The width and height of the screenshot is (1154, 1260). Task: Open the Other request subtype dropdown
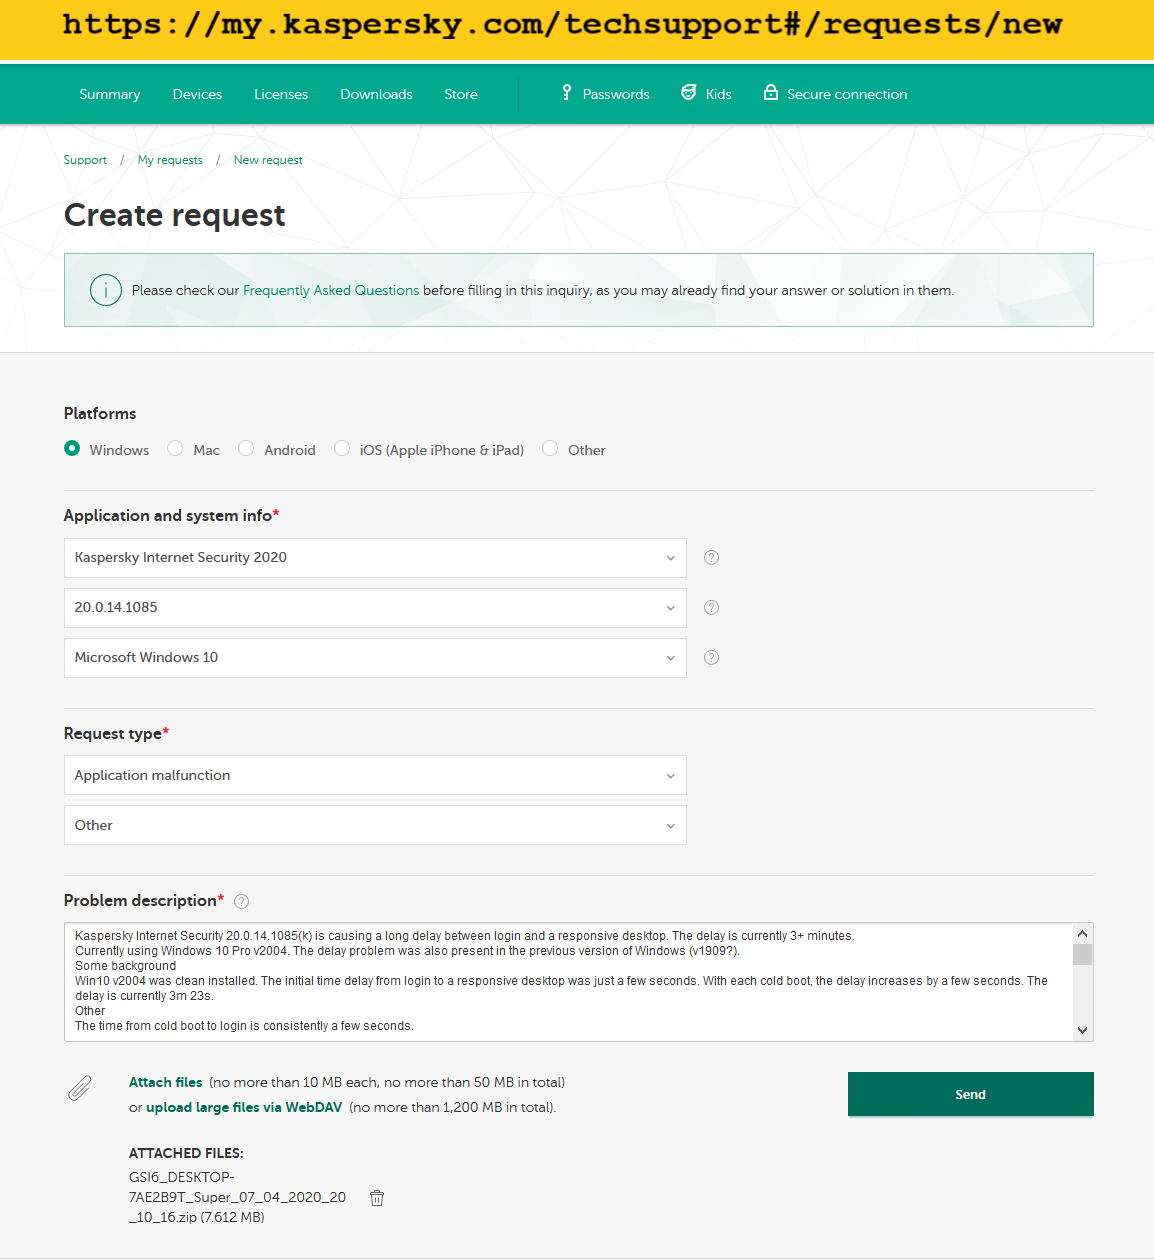pyautogui.click(x=375, y=825)
